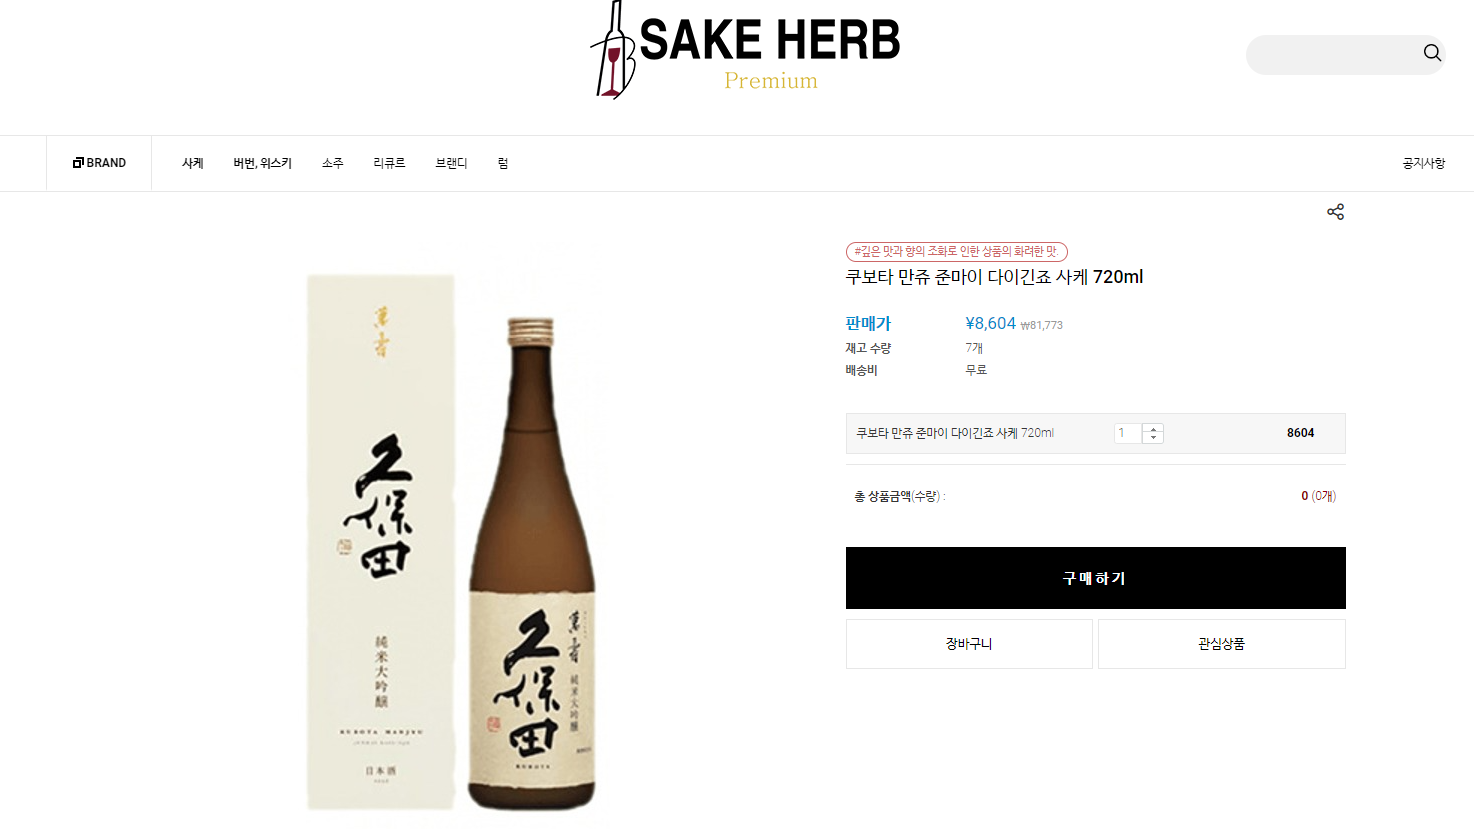
Task: Open the 버번, 위스키 category
Action: coord(263,163)
